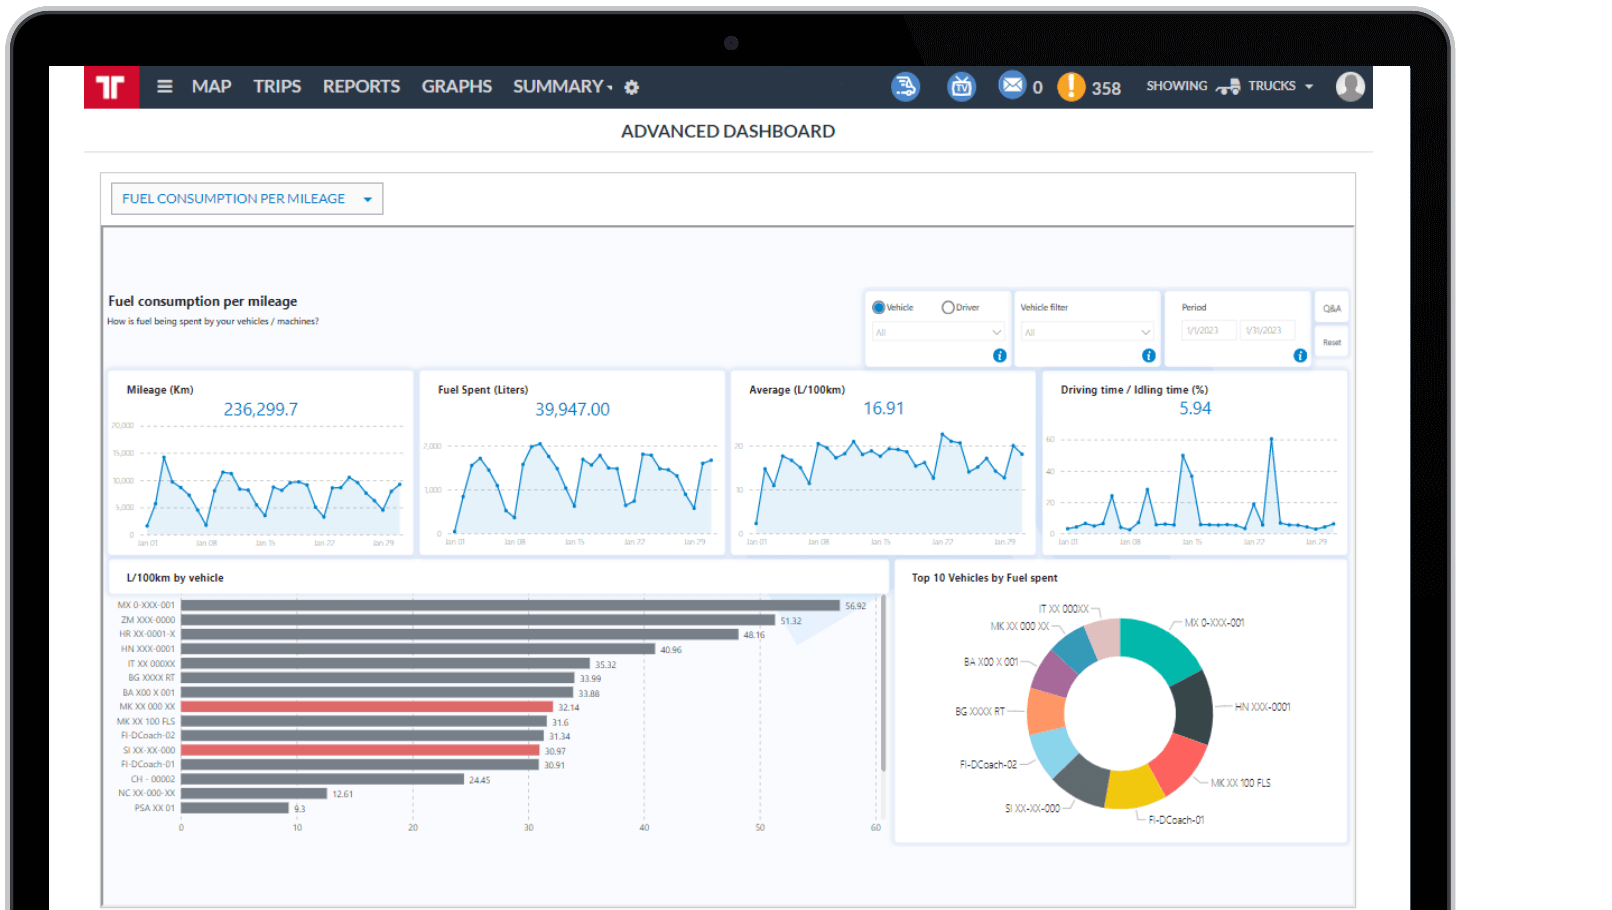This screenshot has width=1612, height=910.
Task: Open the GRAPHS menu
Action: (x=457, y=87)
